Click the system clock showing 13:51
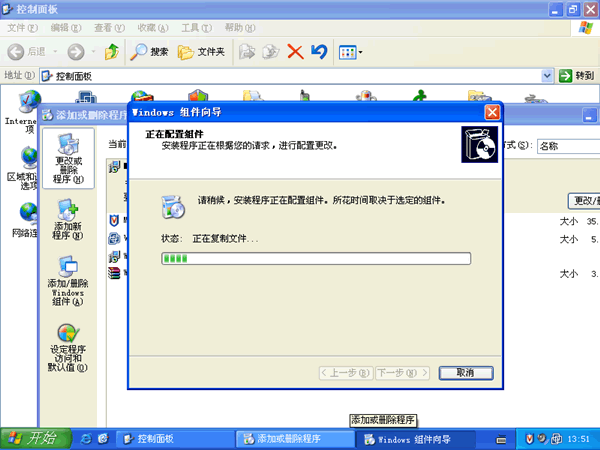 578,439
